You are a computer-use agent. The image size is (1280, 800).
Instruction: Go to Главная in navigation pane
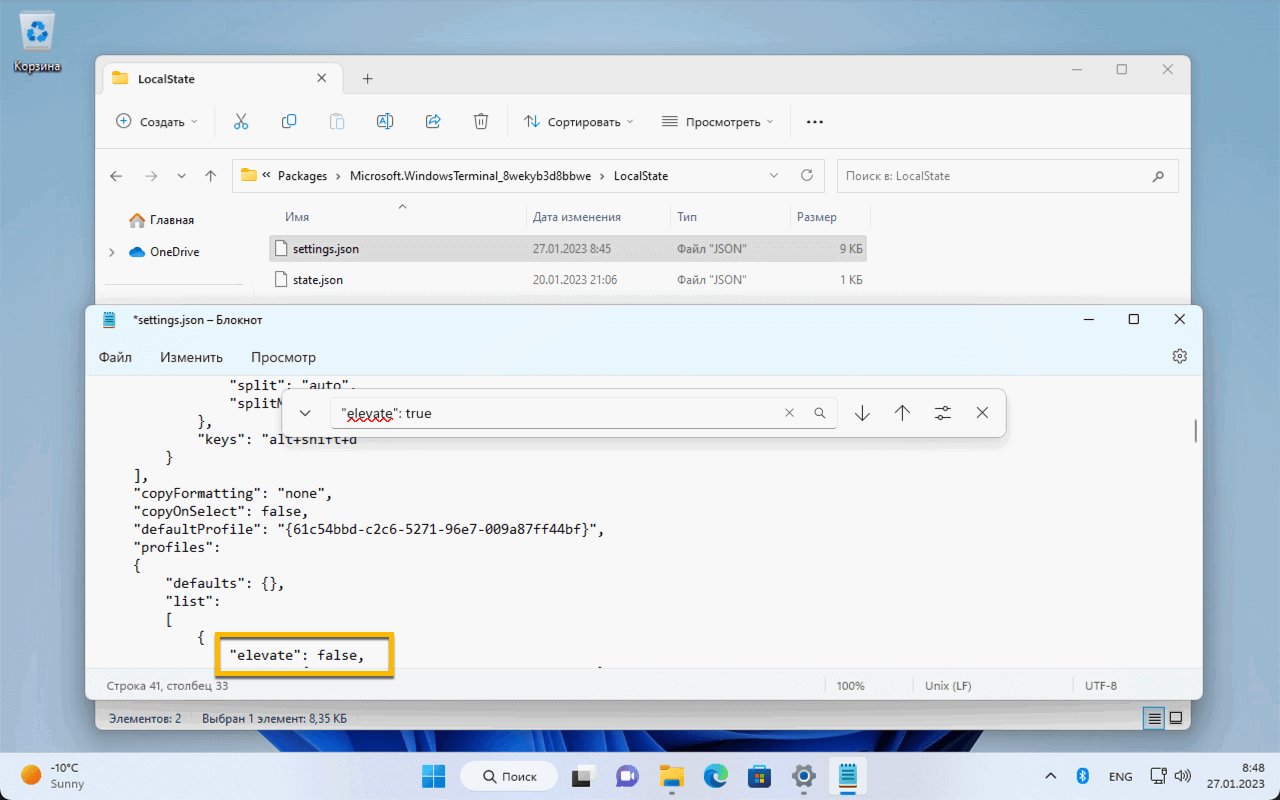[172, 220]
